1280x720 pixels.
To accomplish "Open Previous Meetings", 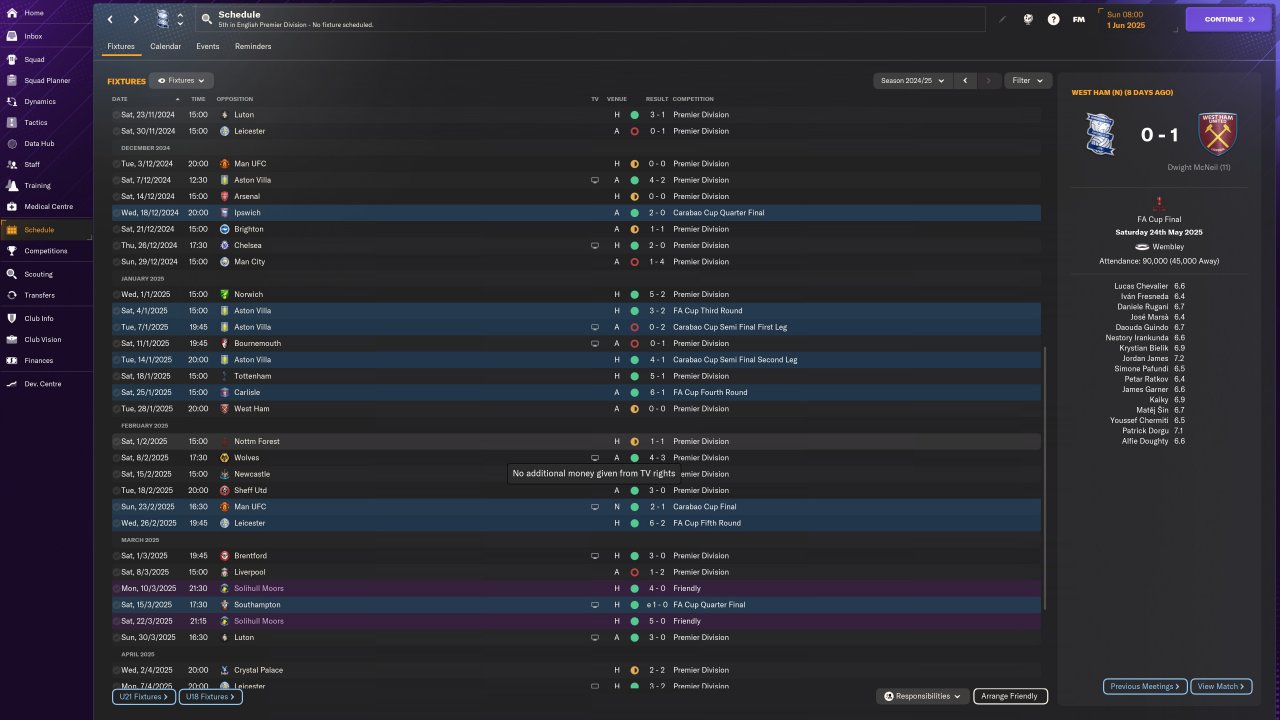I will pyautogui.click(x=1146, y=686).
